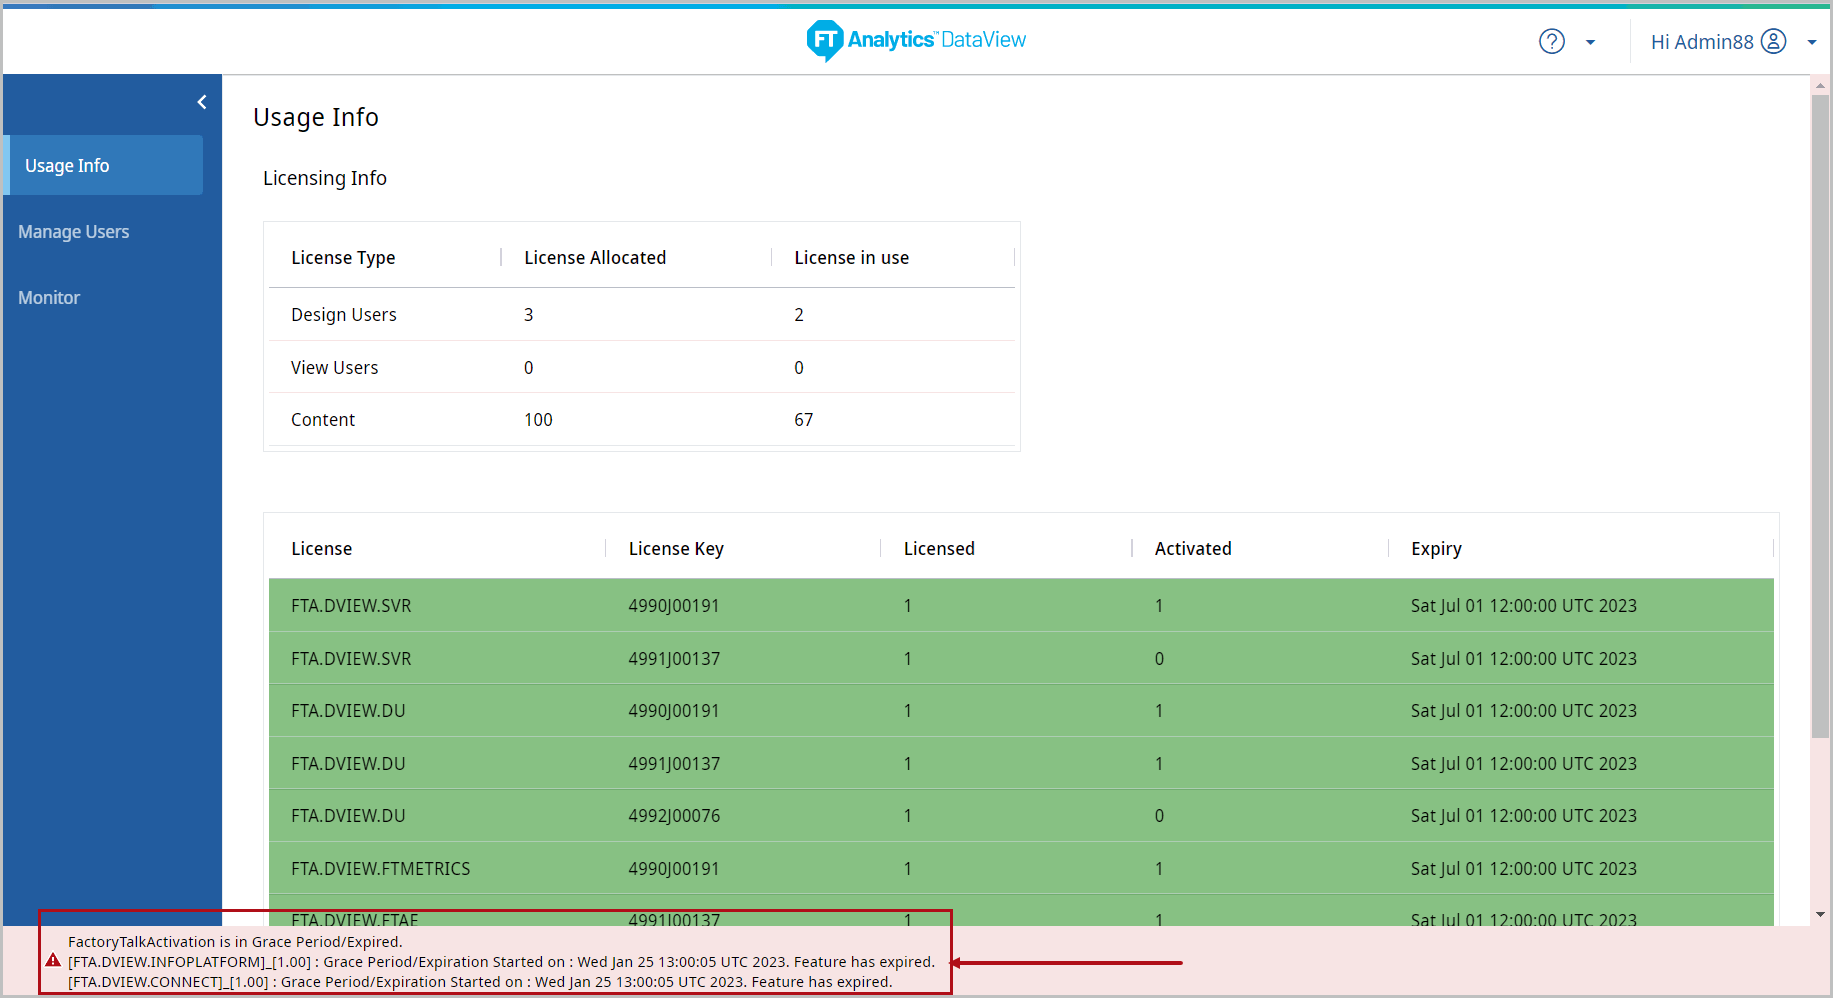Image resolution: width=1833 pixels, height=998 pixels.
Task: Click the scrollbar down arrow
Action: click(1821, 913)
